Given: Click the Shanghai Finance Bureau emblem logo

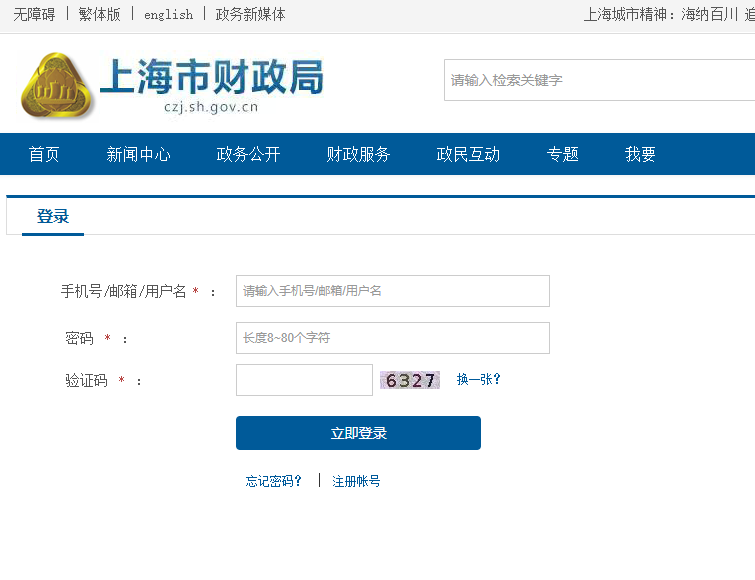Looking at the screenshot, I should tap(56, 84).
